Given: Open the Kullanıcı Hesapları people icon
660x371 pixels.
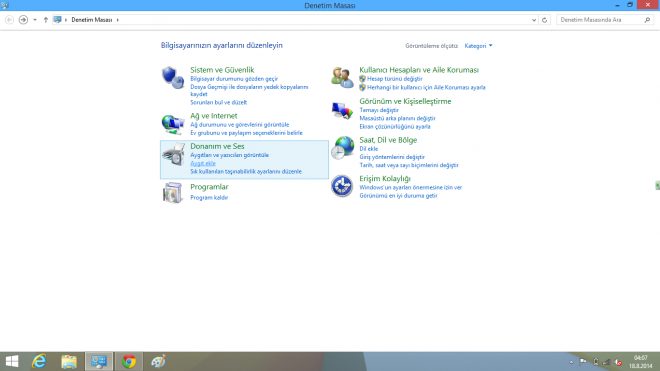Looking at the screenshot, I should [x=342, y=77].
